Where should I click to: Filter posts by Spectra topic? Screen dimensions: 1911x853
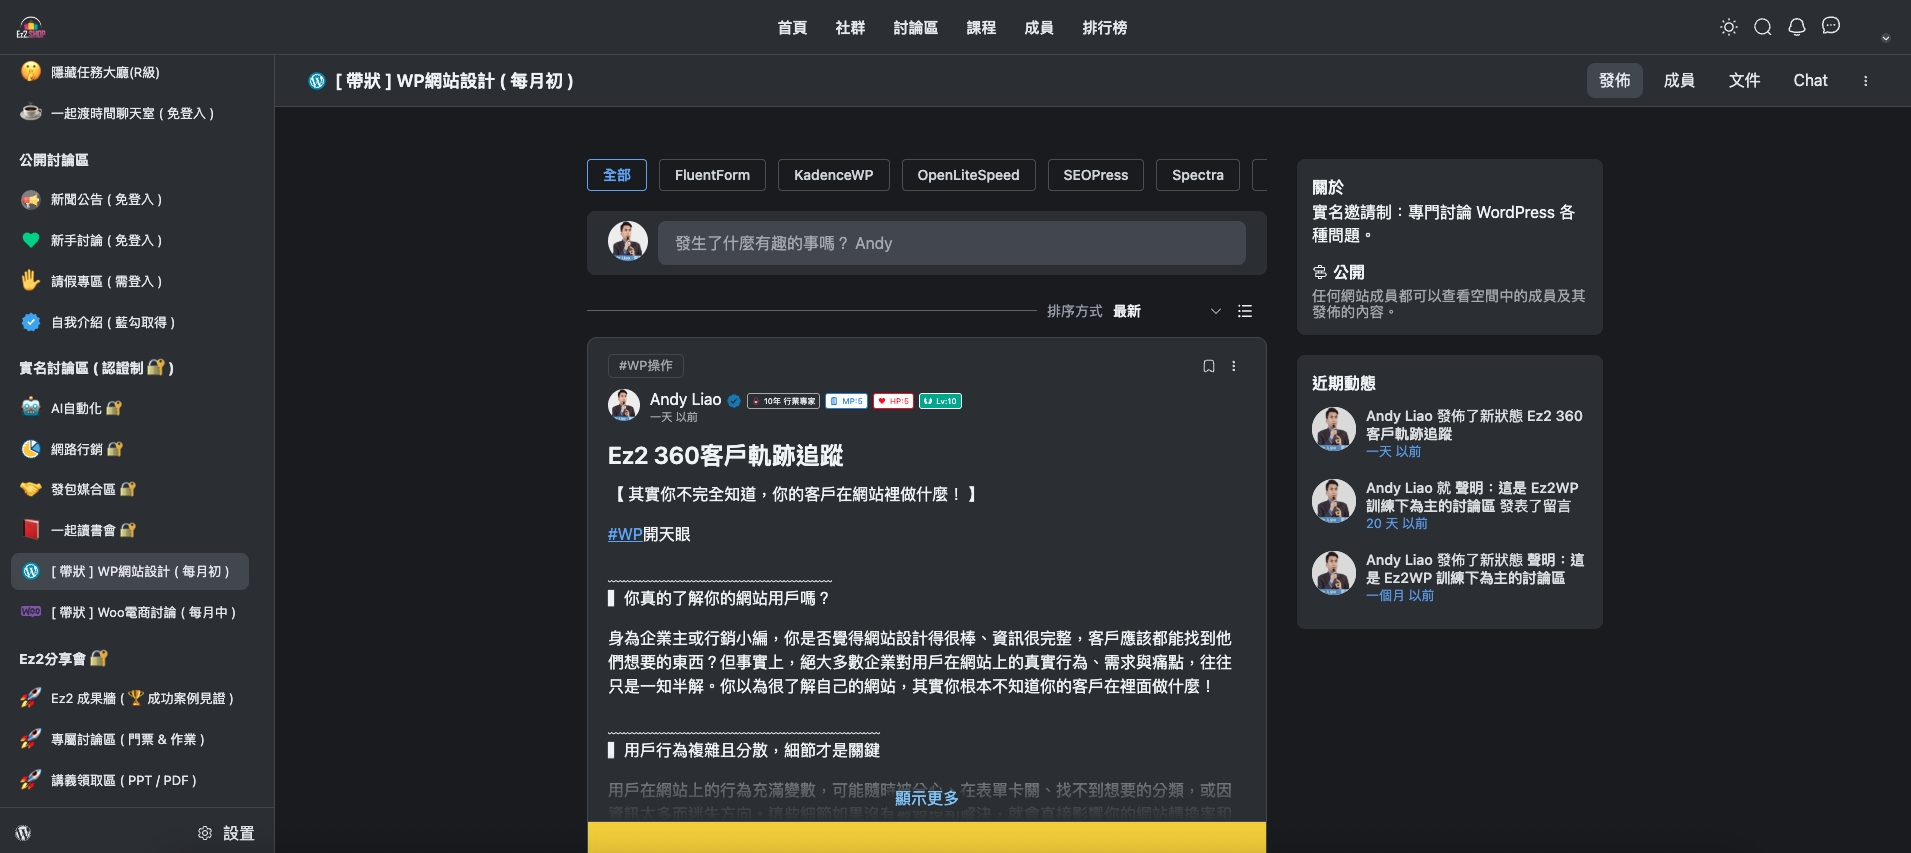coord(1197,175)
